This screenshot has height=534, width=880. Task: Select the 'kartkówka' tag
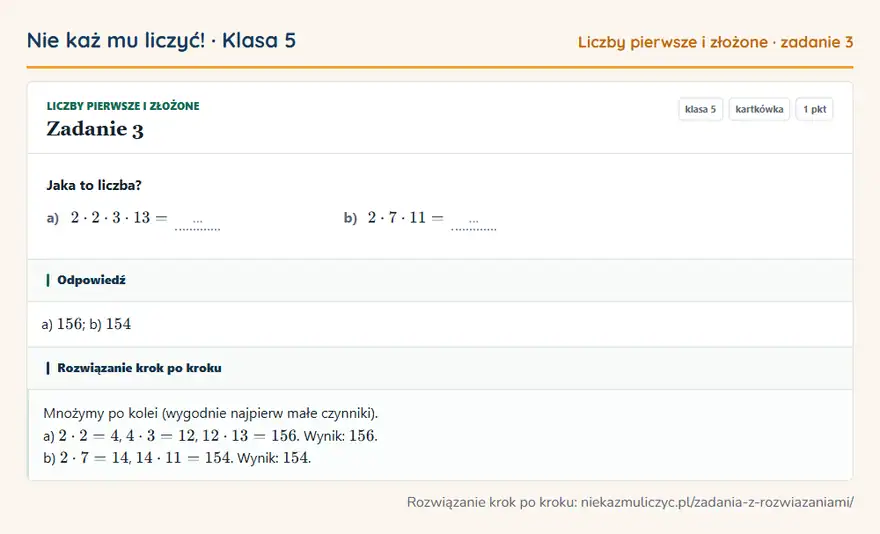click(x=759, y=109)
